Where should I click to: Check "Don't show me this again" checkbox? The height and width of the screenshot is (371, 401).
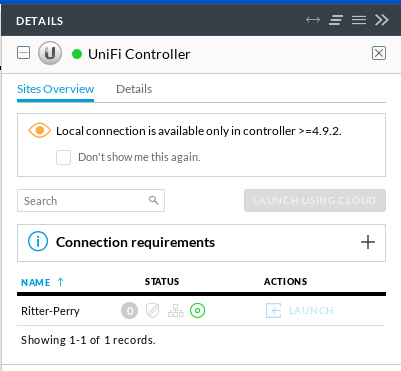click(x=63, y=157)
